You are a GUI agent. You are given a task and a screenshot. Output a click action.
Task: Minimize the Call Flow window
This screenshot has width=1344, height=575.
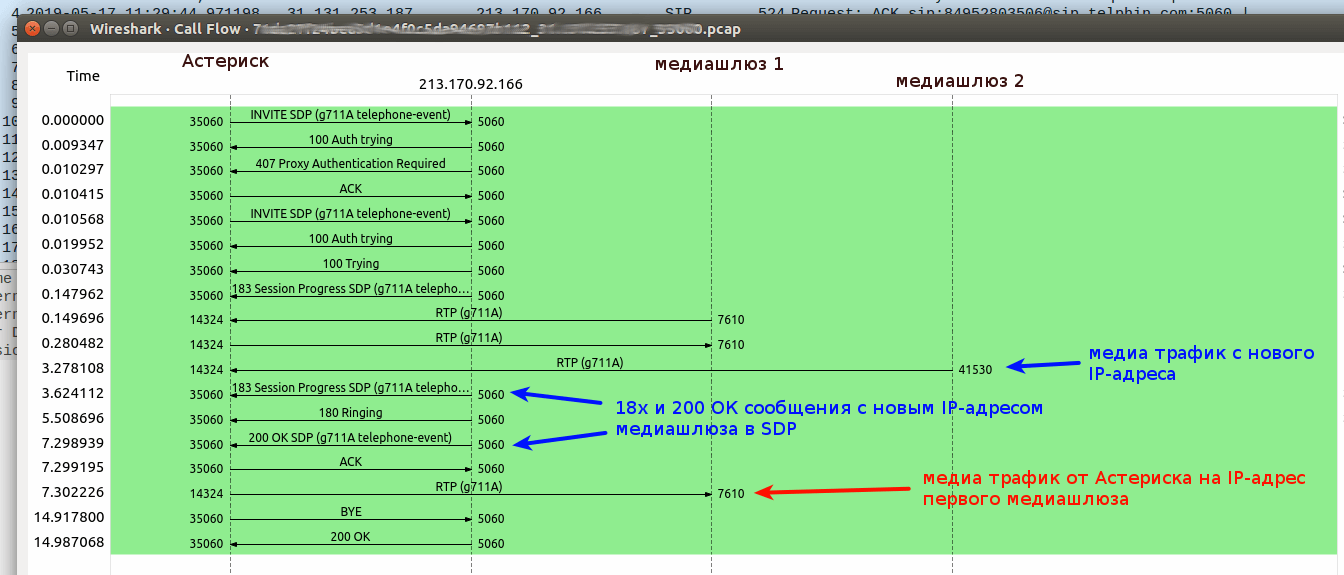[52, 29]
